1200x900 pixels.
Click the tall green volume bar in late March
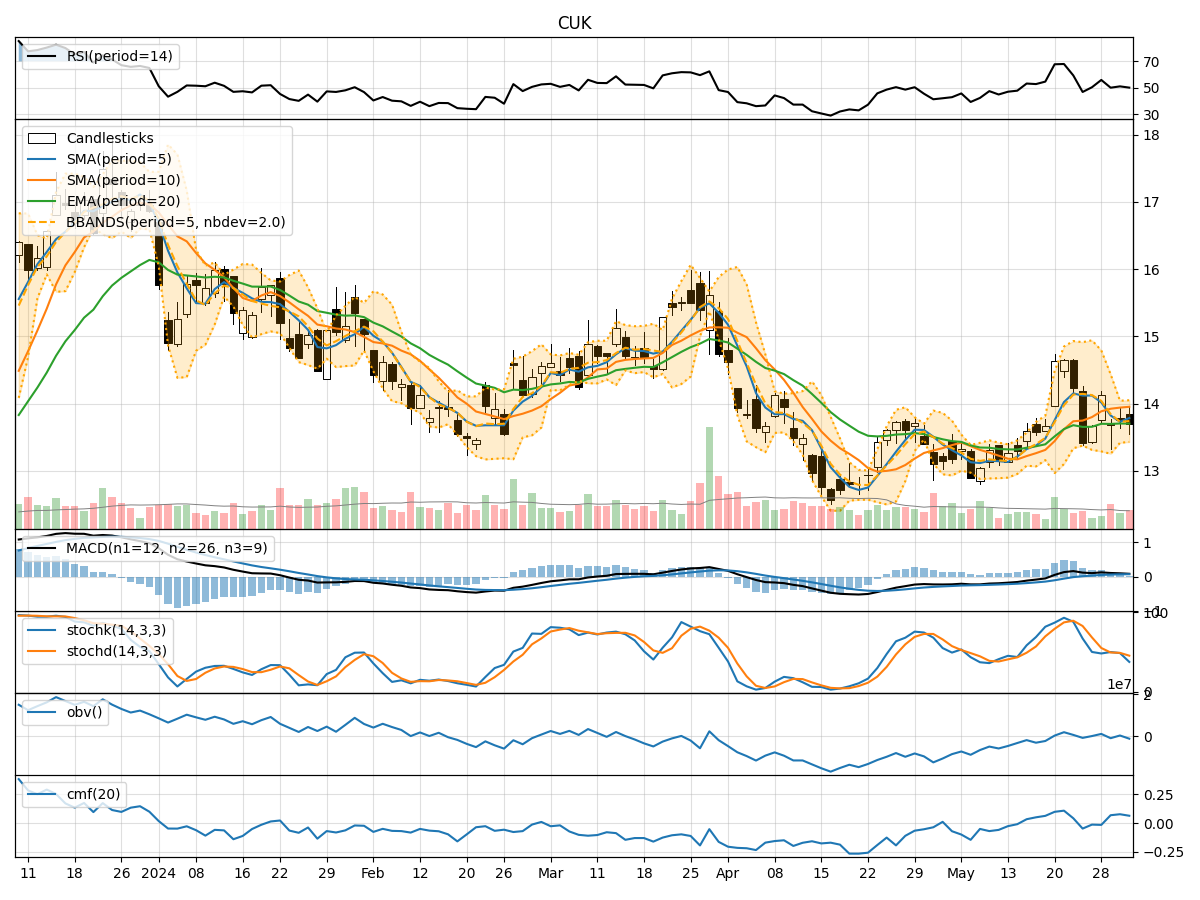point(710,475)
